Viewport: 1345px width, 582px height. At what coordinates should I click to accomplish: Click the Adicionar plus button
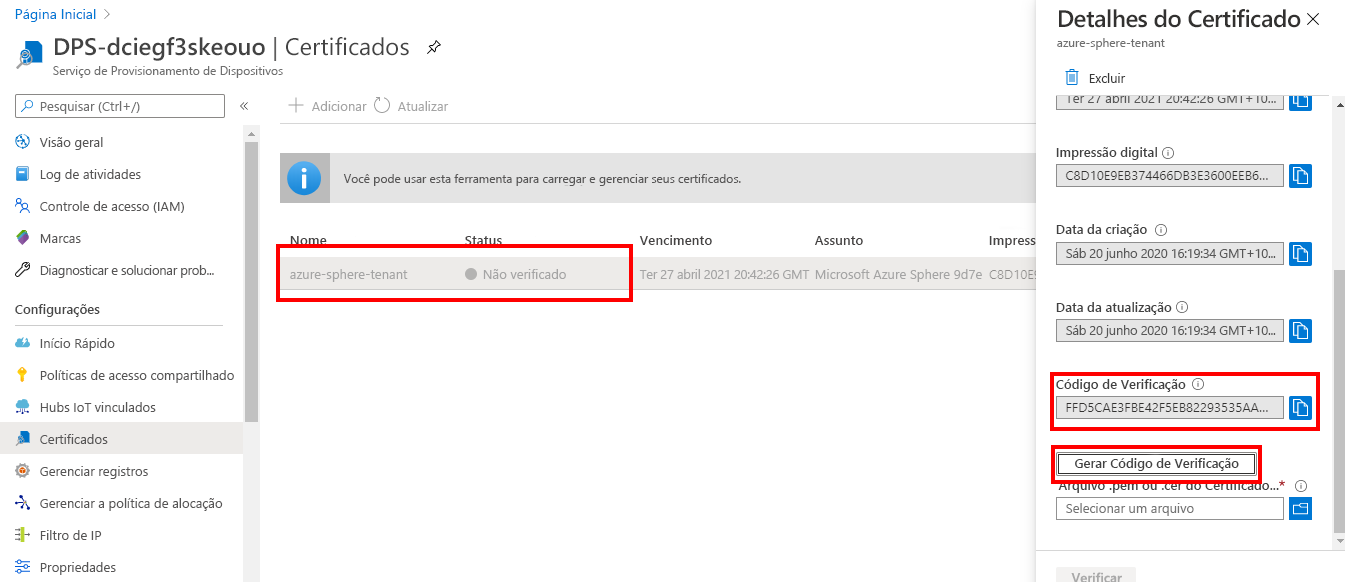click(327, 106)
